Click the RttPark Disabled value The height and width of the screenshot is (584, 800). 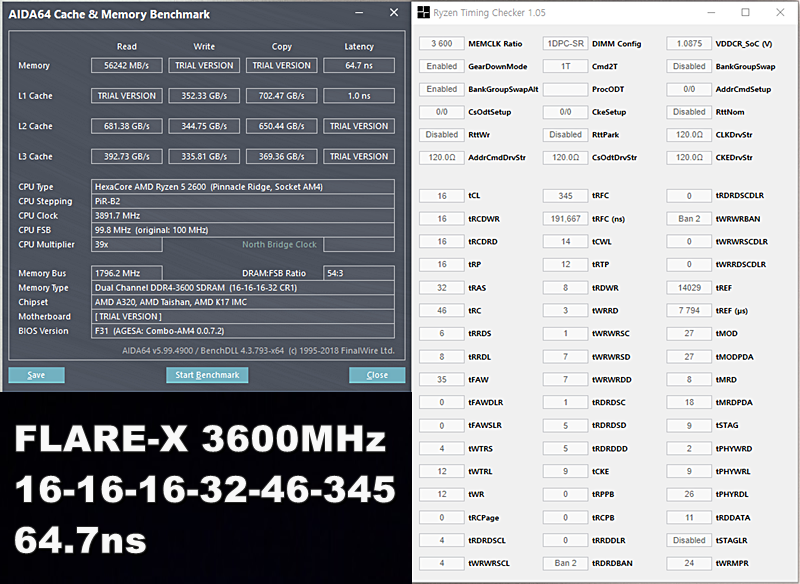(x=565, y=135)
